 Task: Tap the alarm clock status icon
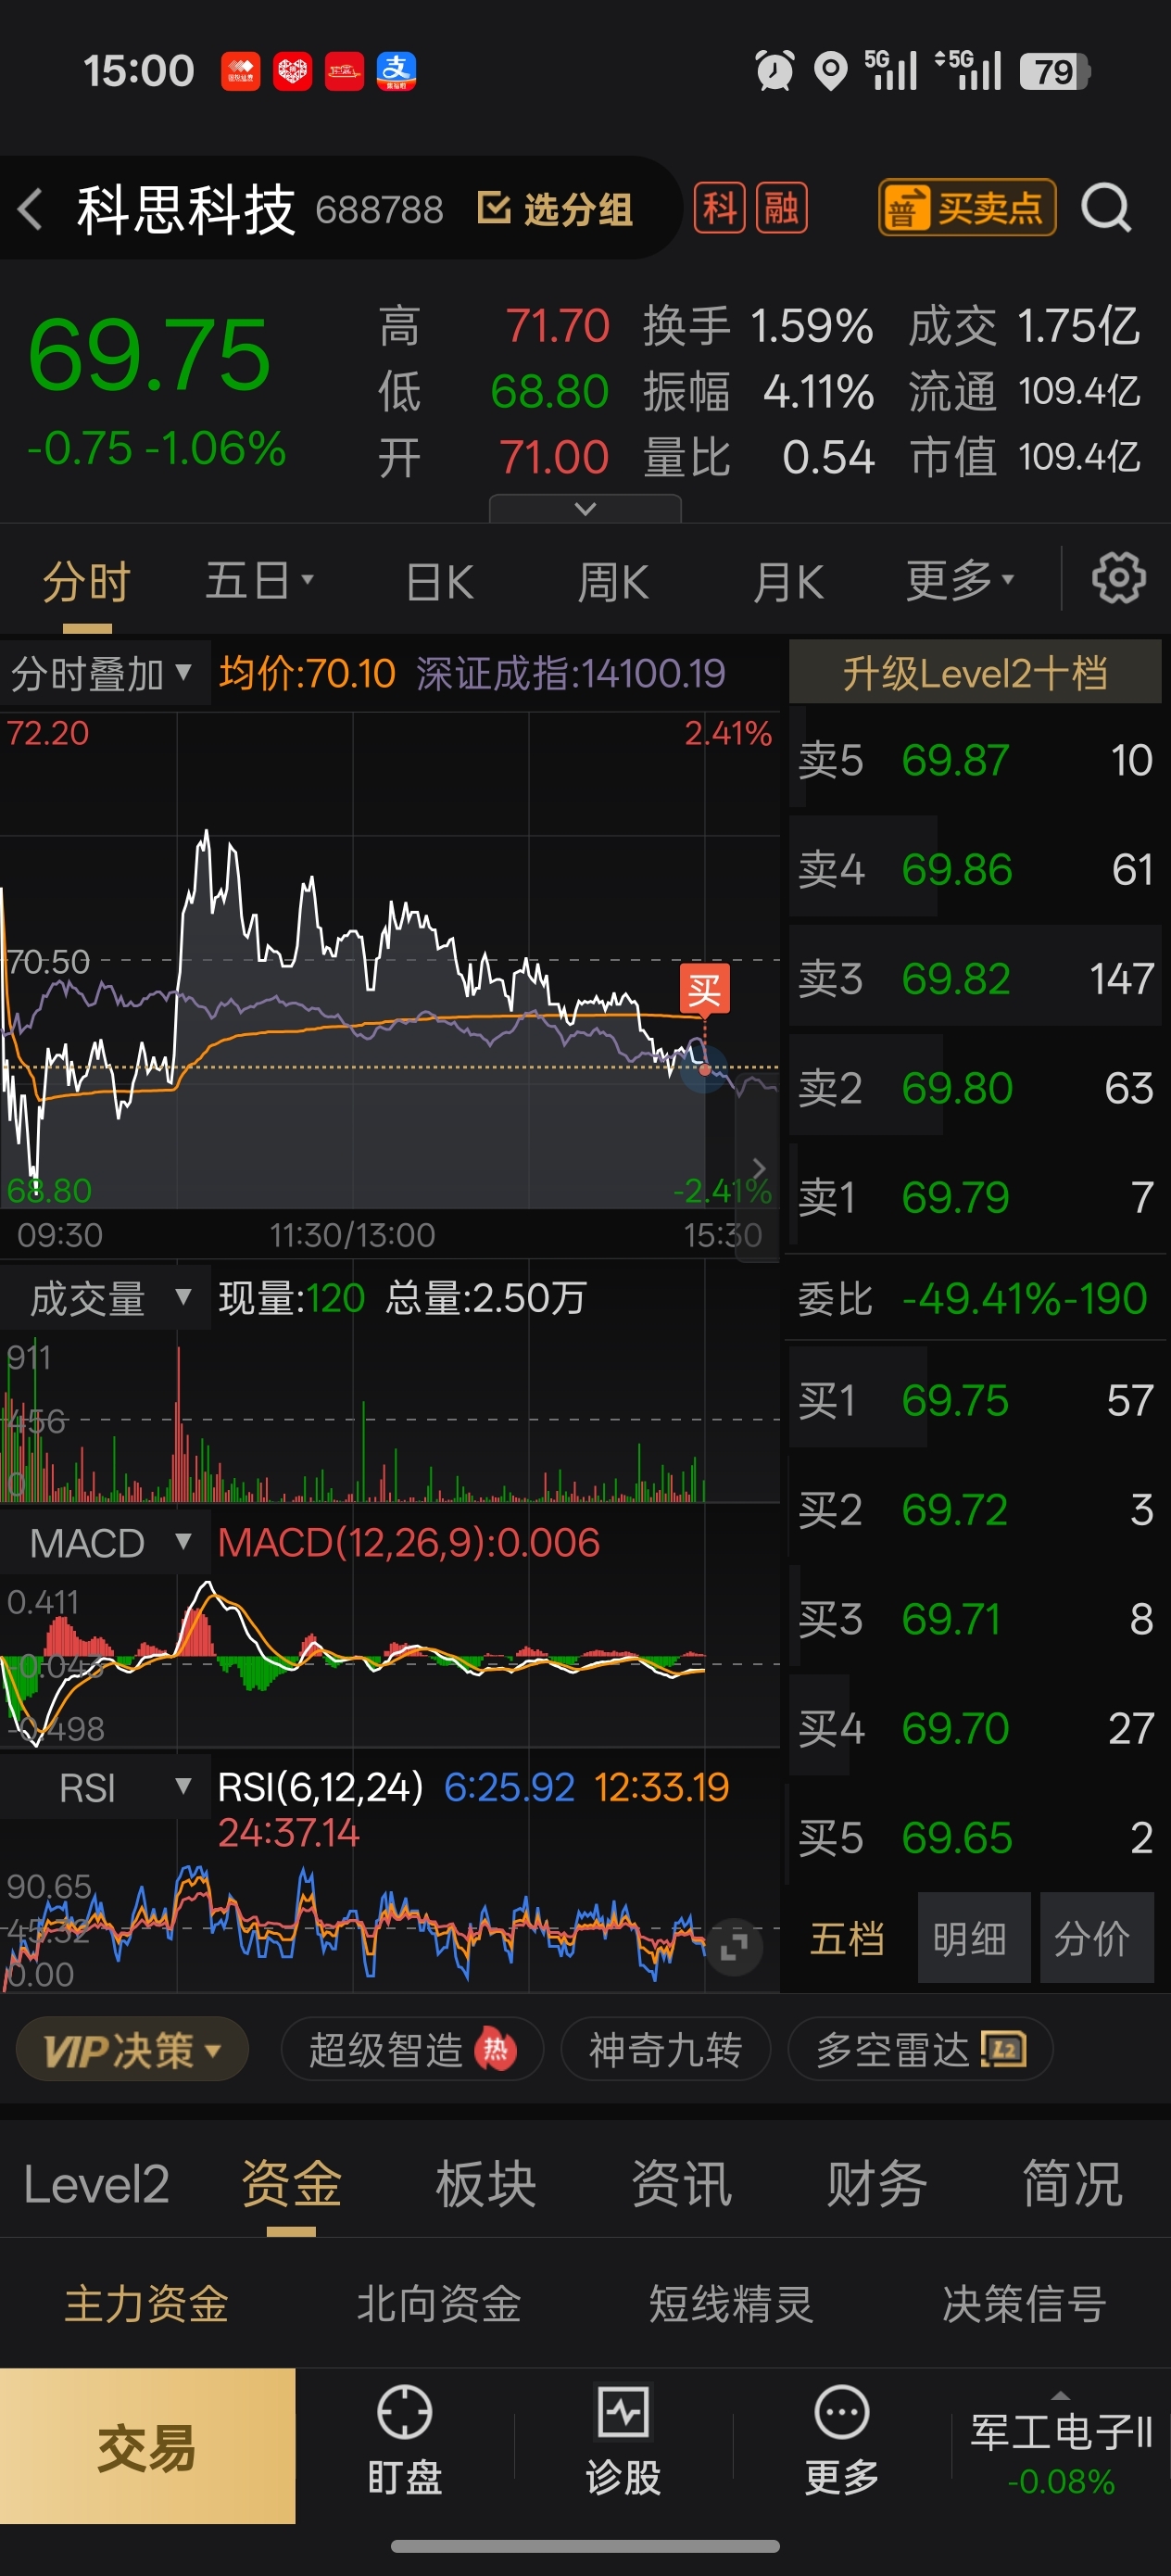point(775,71)
